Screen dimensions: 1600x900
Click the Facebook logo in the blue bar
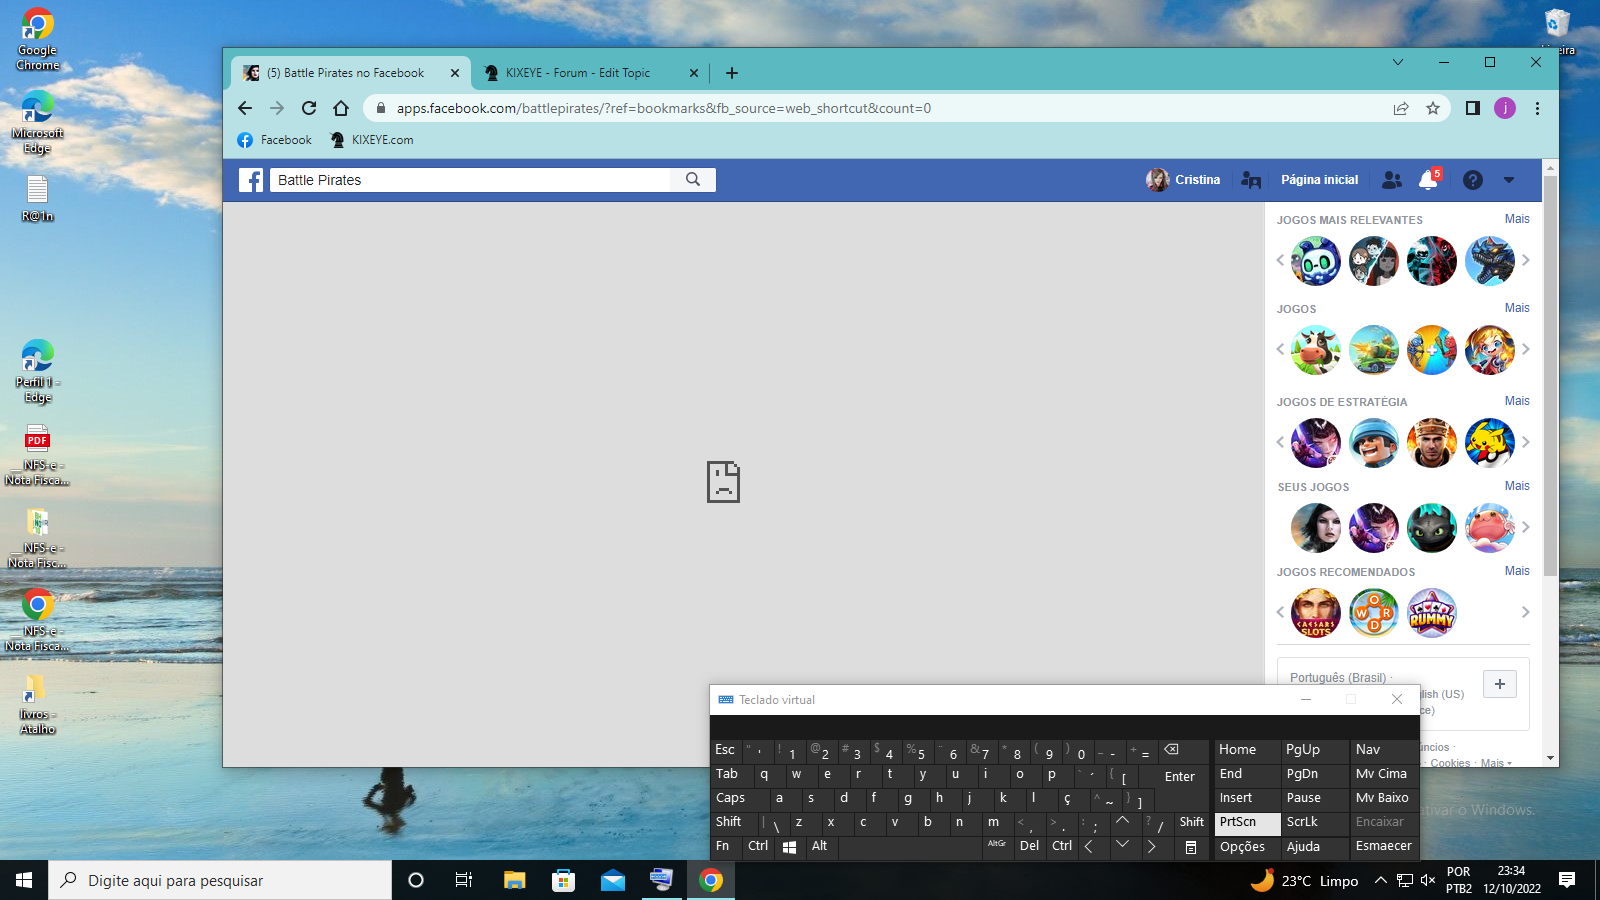(x=251, y=180)
